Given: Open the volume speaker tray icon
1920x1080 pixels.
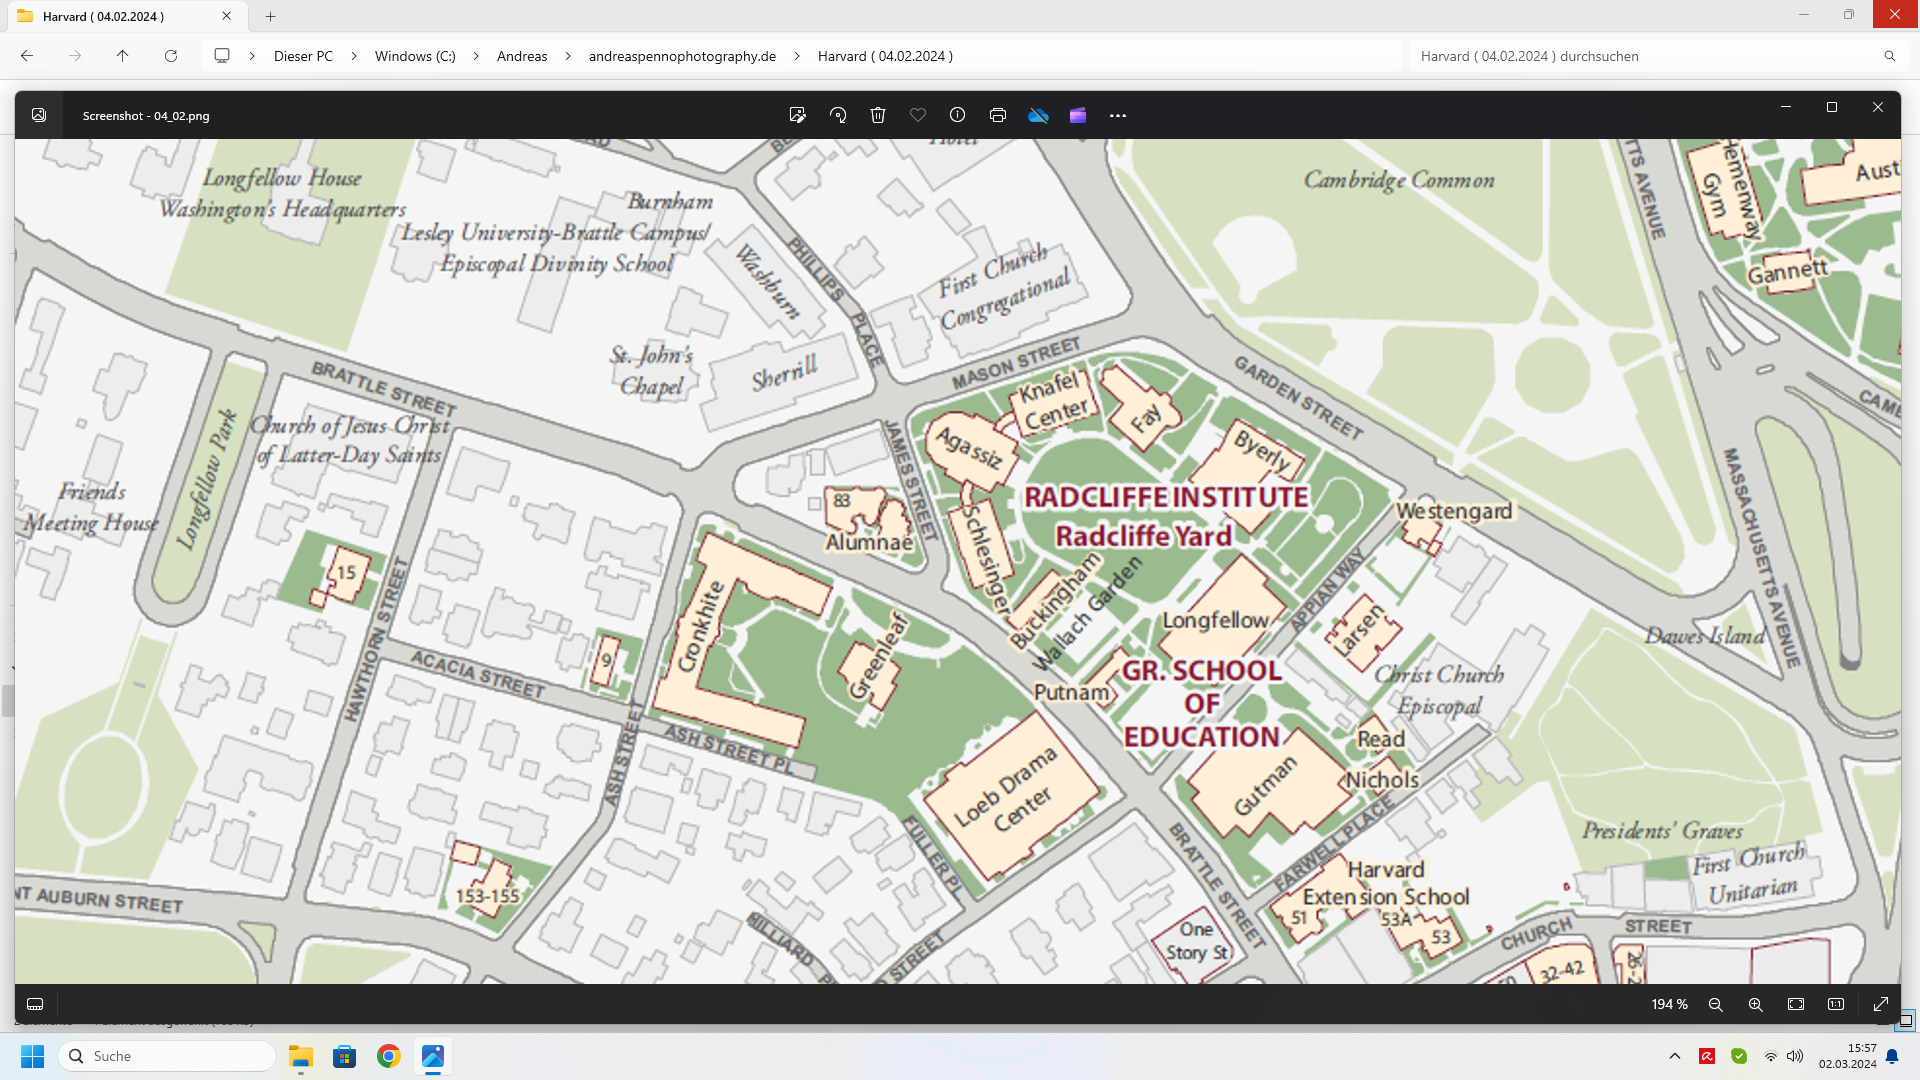Looking at the screenshot, I should pos(1795,1056).
